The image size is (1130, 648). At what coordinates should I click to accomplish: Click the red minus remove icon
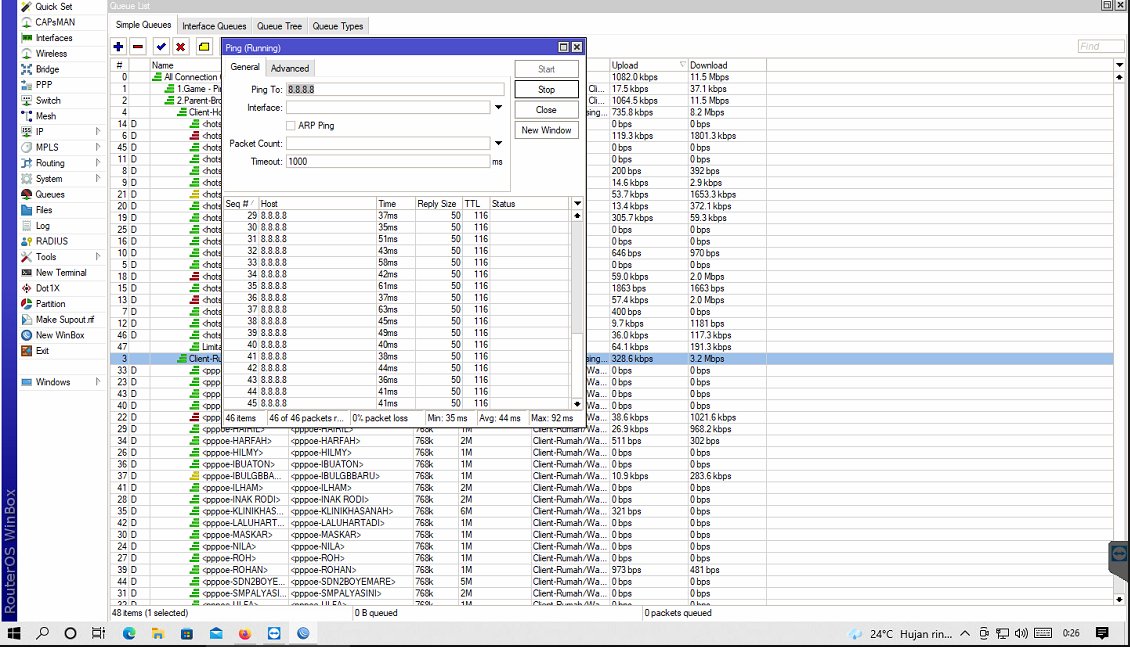pyautogui.click(x=138, y=47)
